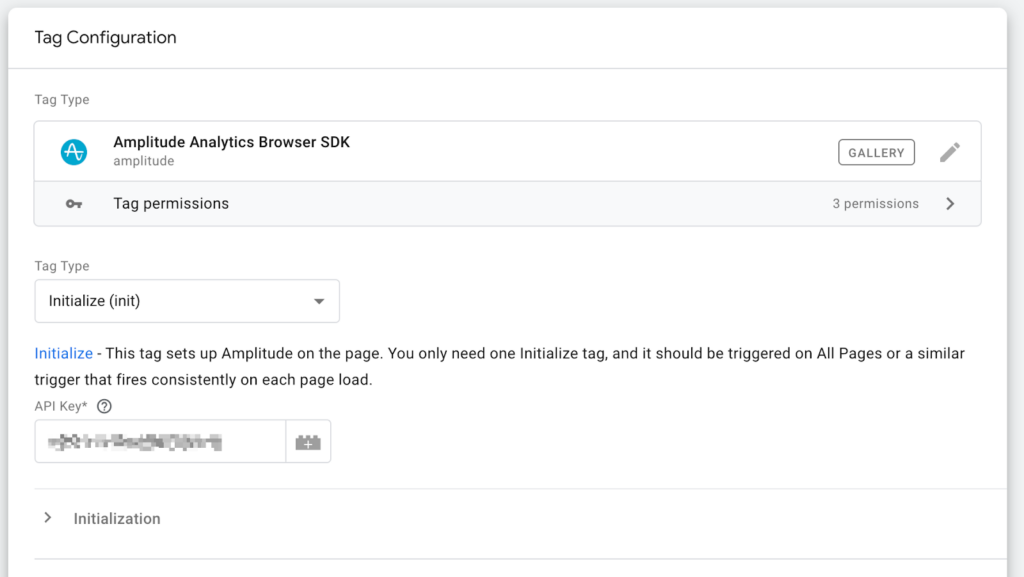Open the variable picker next to API Key
The width and height of the screenshot is (1024, 577).
point(308,442)
